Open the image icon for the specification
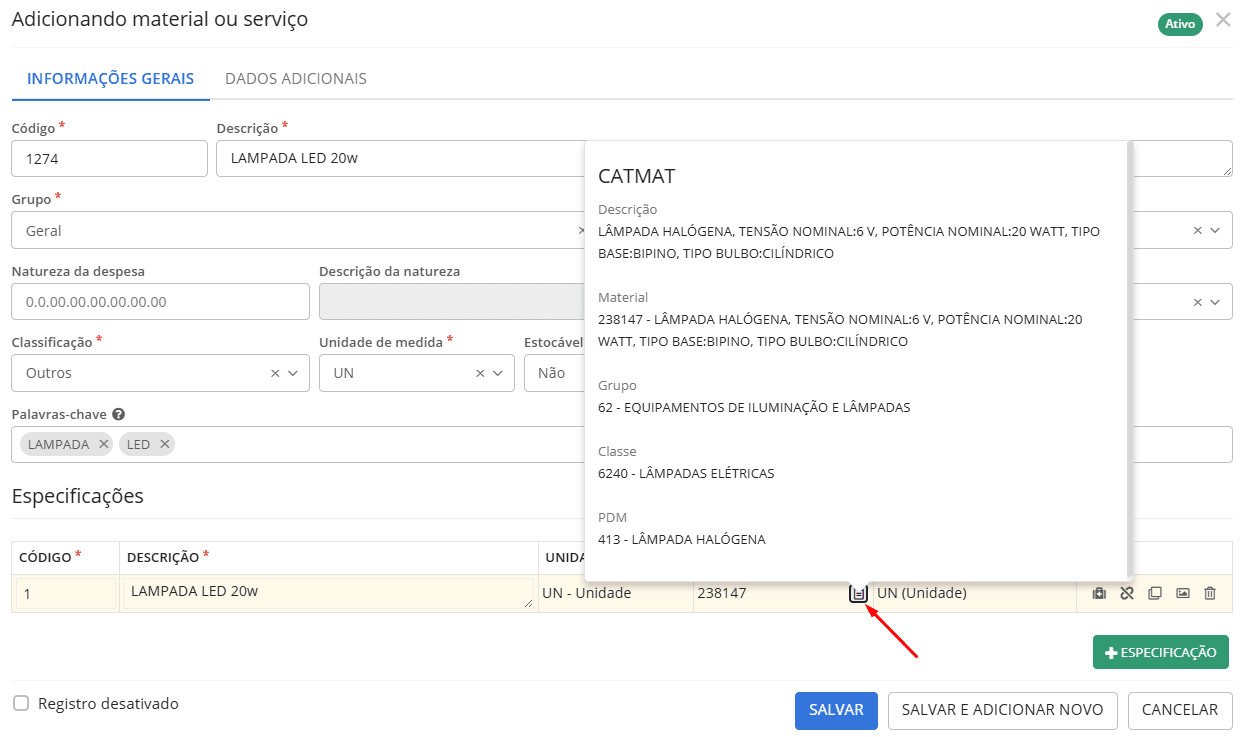The height and width of the screenshot is (737, 1243). click(1183, 593)
